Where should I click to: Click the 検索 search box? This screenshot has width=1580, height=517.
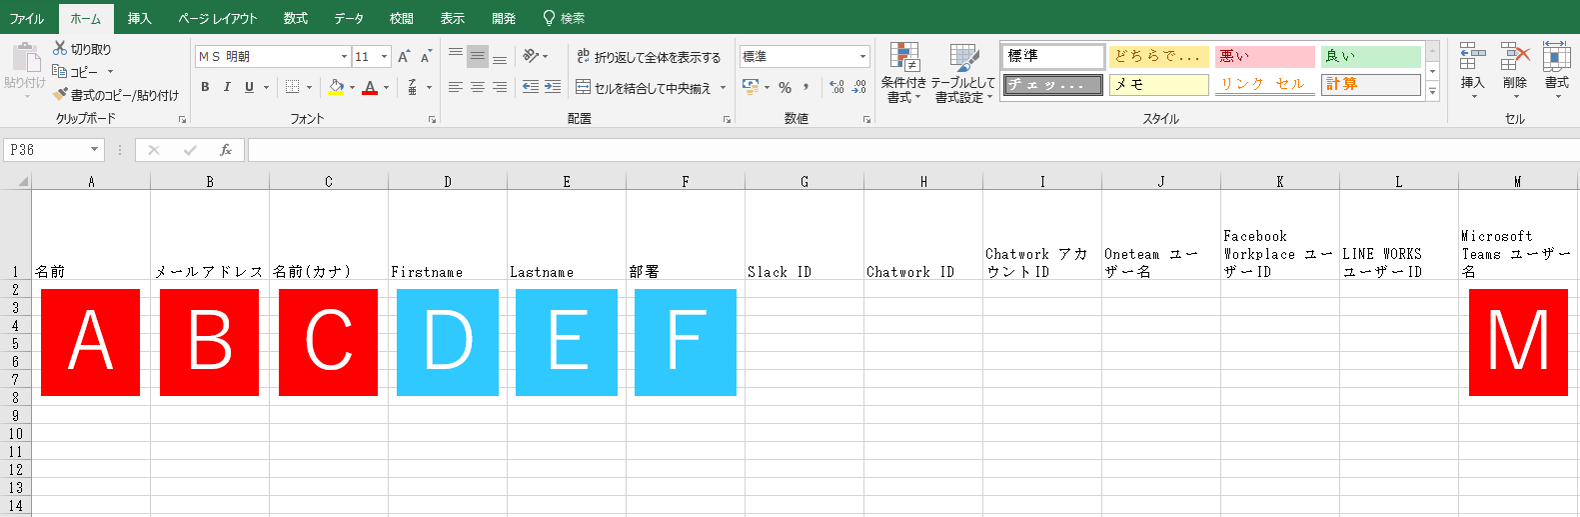pyautogui.click(x=564, y=18)
